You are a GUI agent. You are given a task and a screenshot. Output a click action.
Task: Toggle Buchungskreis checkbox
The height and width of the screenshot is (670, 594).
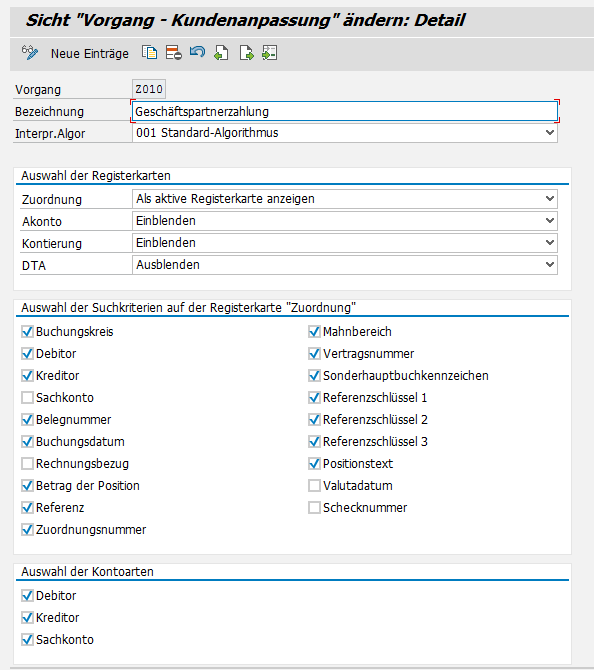point(27,332)
